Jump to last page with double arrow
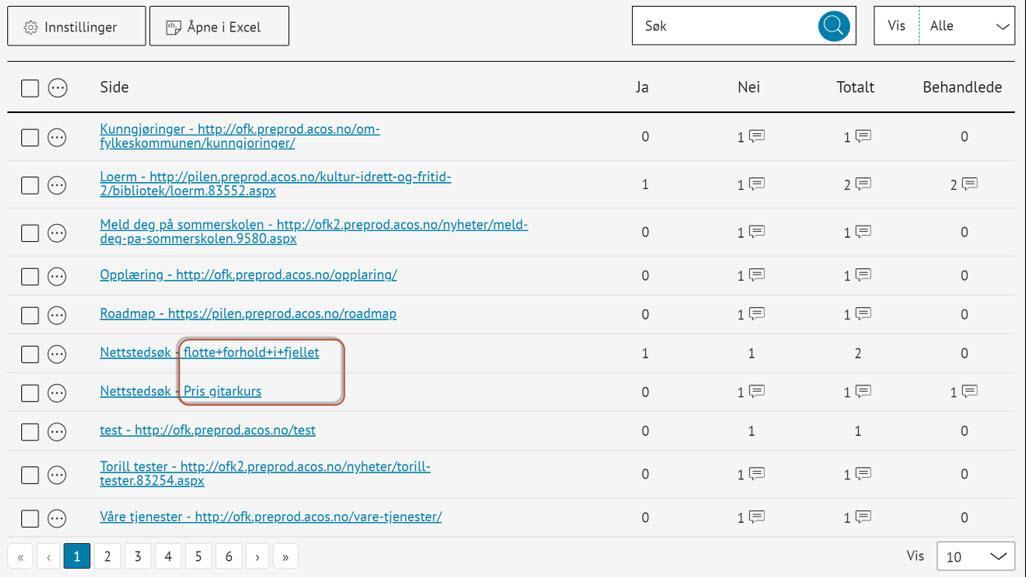Screen dimensions: 1026x577 [x=285, y=556]
